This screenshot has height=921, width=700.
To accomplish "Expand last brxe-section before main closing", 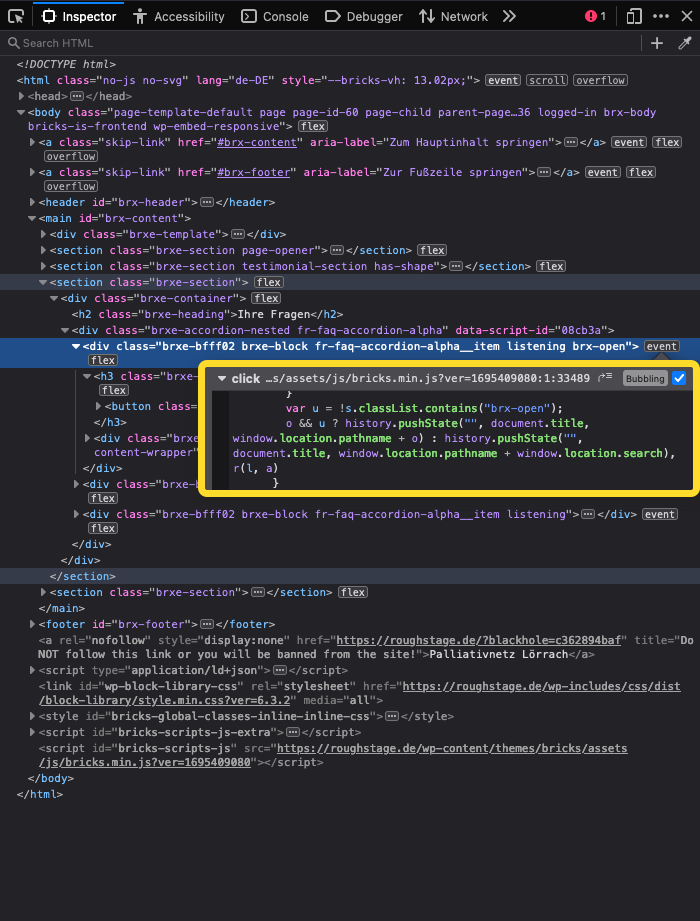I will 43,592.
